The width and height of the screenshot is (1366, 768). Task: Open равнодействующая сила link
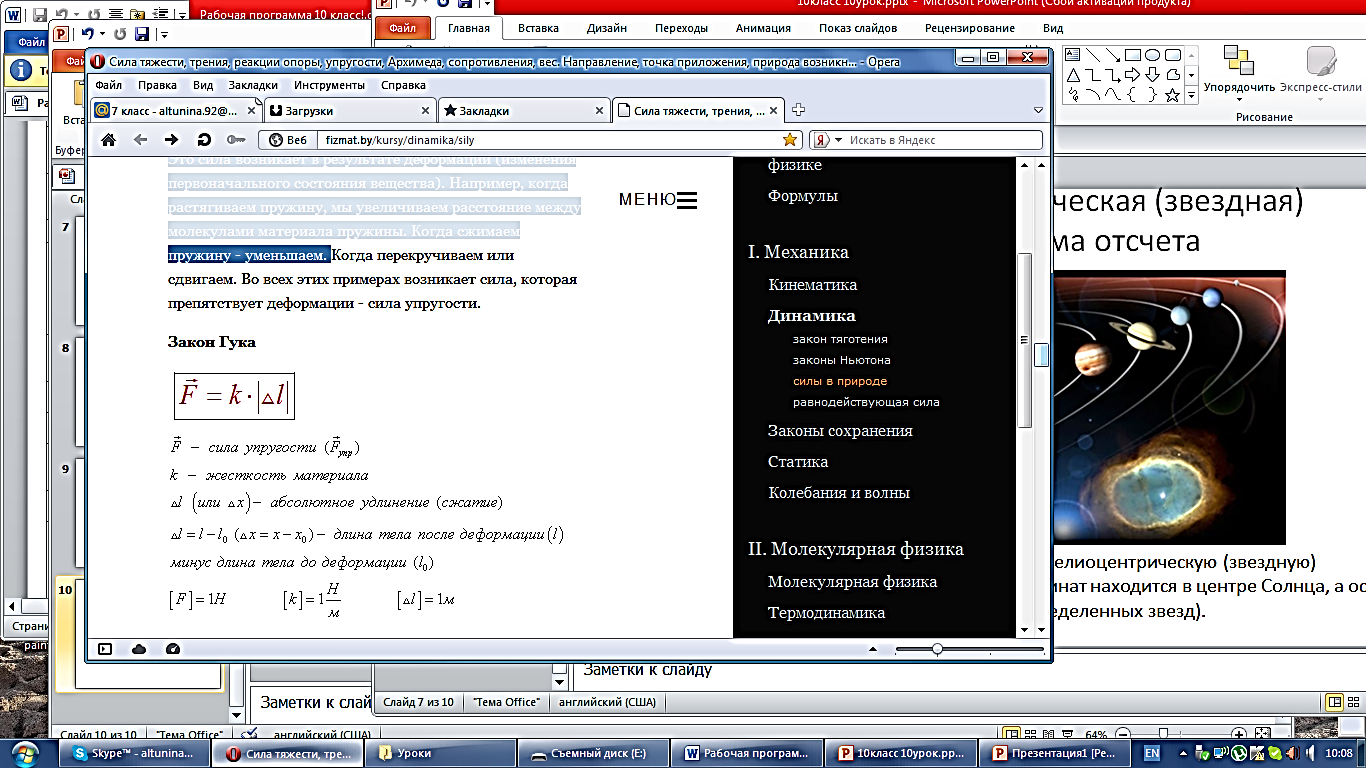[x=866, y=402]
